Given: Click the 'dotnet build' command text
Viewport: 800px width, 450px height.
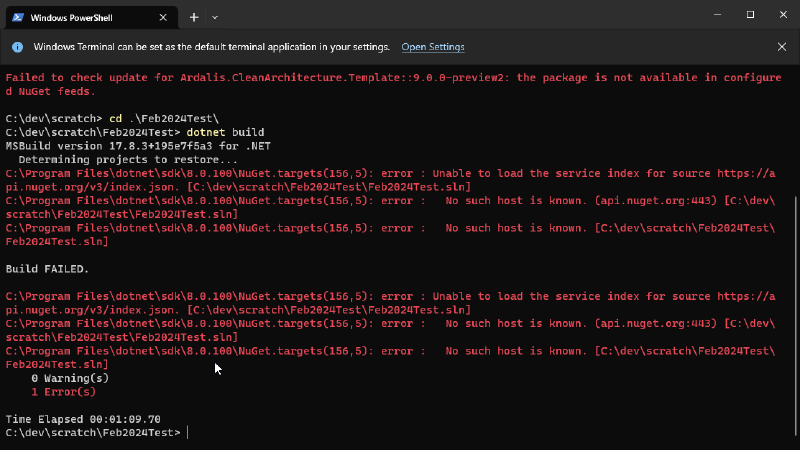Looking at the screenshot, I should click(226, 132).
